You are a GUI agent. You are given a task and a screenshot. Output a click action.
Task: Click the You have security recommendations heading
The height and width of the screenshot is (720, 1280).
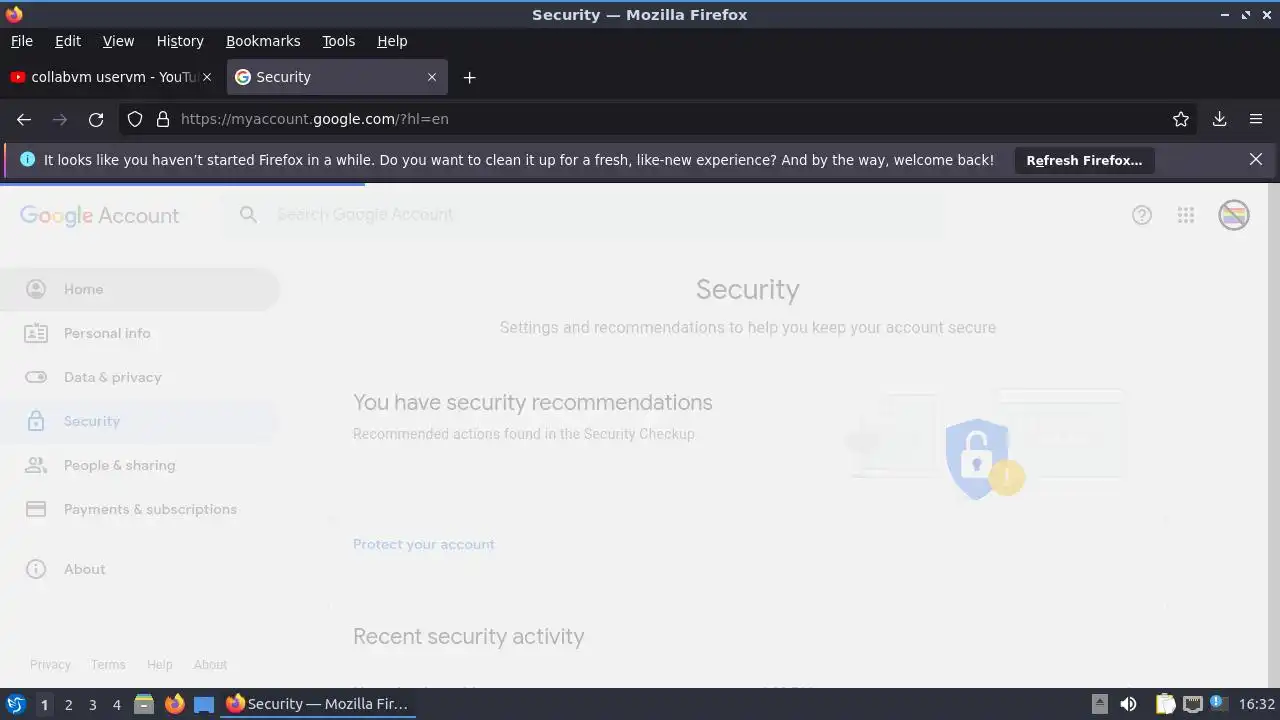click(533, 402)
